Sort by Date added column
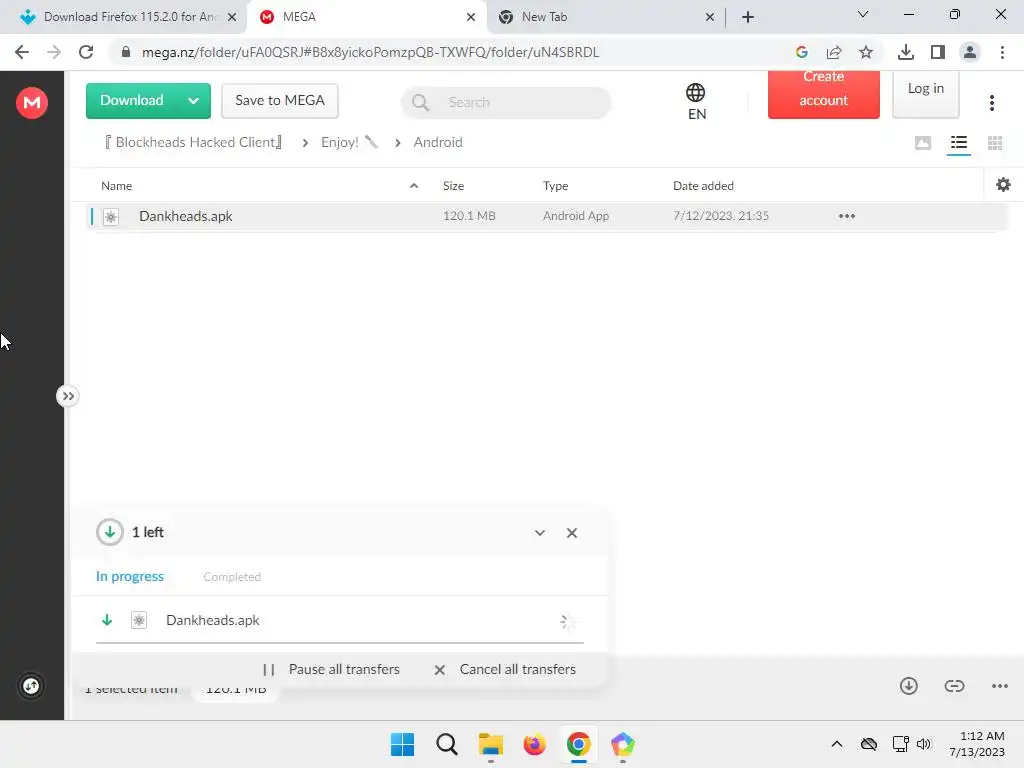The image size is (1024, 768). pos(703,186)
